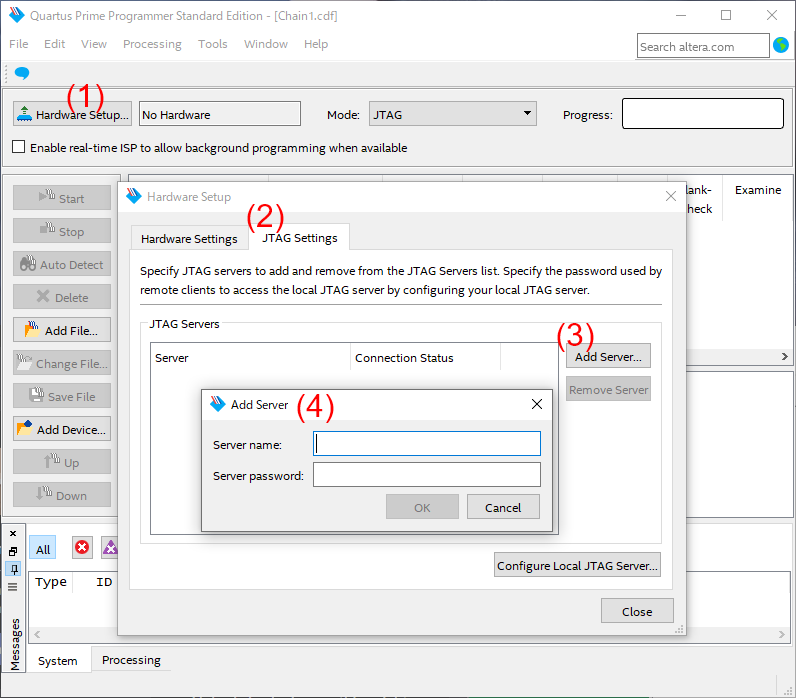The image size is (797, 699).
Task: Click the No Hardware field
Action: [x=220, y=114]
